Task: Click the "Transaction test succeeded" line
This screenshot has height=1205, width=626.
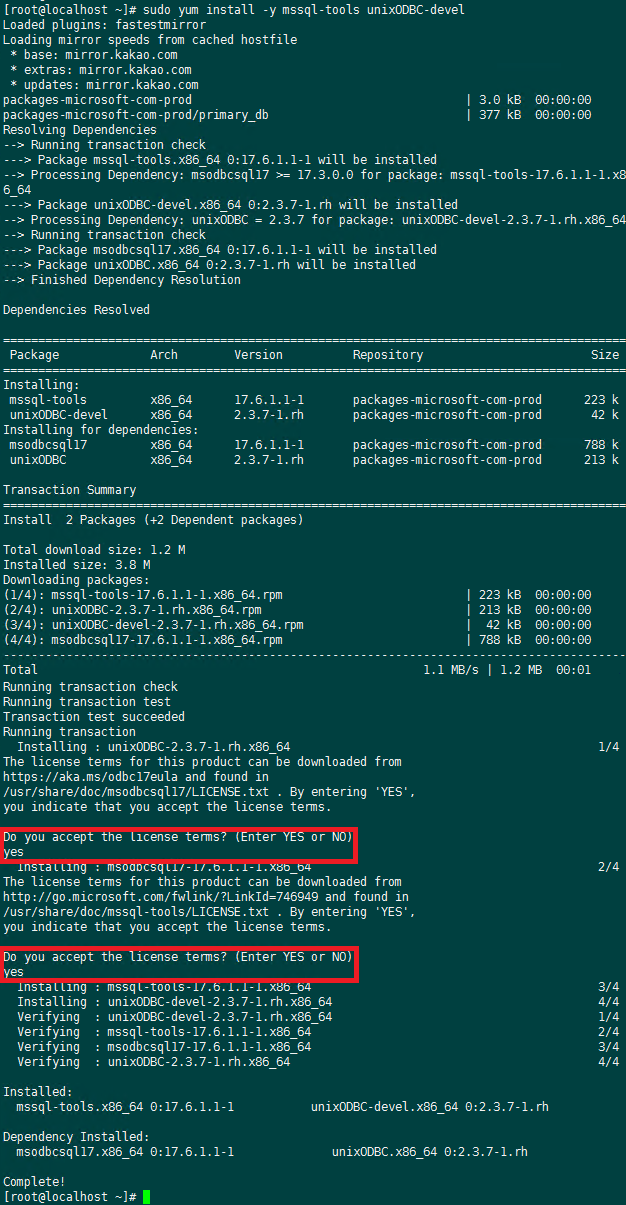Action: click(x=94, y=717)
